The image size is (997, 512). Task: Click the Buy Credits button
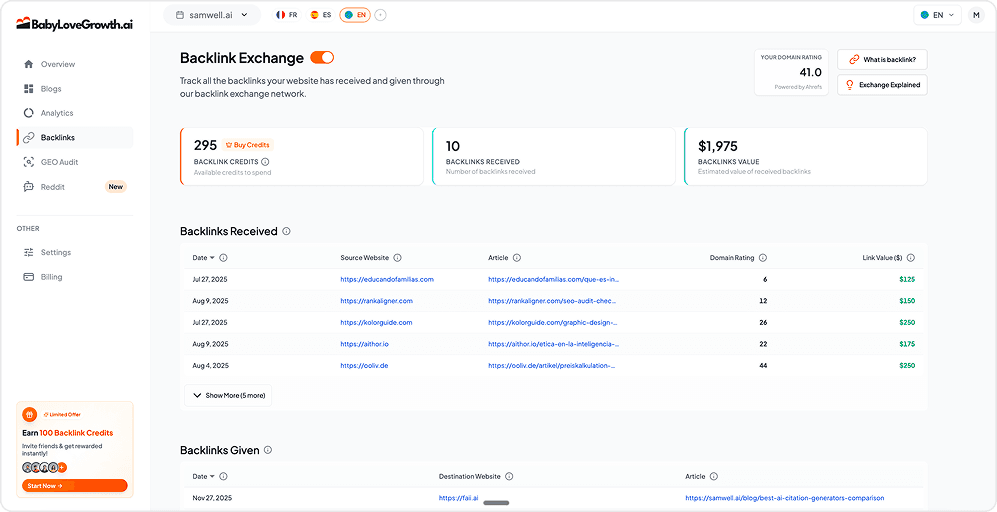point(247,145)
